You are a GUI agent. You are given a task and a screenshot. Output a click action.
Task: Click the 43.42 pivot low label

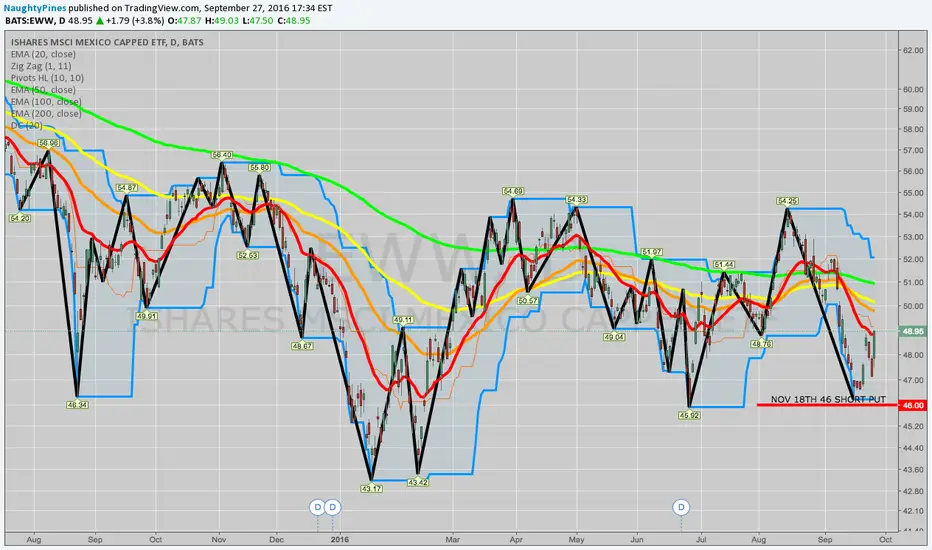click(418, 482)
